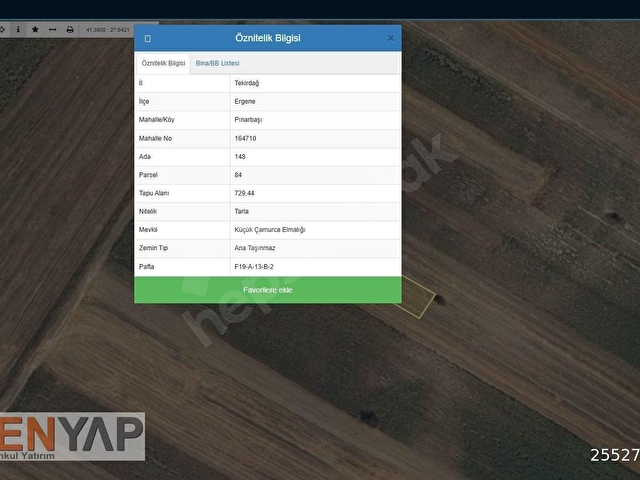Image resolution: width=640 pixels, height=480 pixels.
Task: Click the Tapu Alanı label
Action: point(154,193)
